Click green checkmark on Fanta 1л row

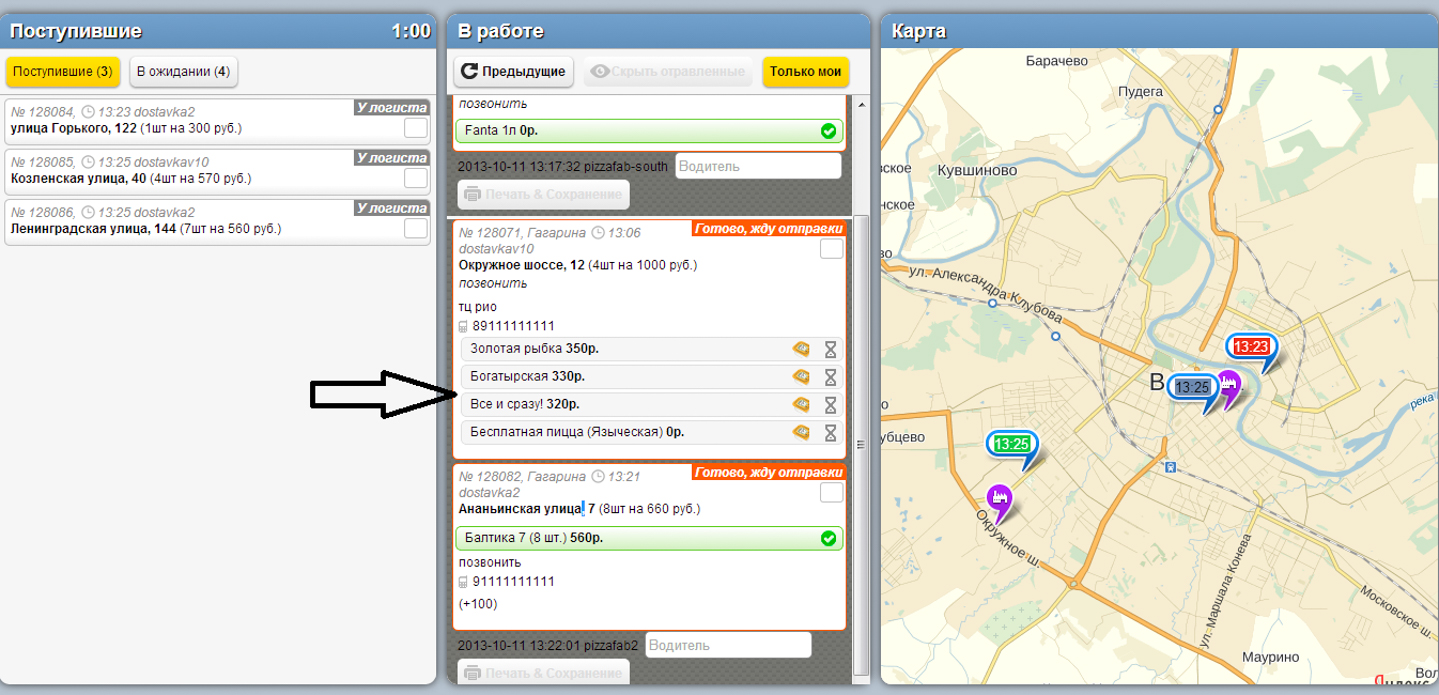(x=828, y=131)
